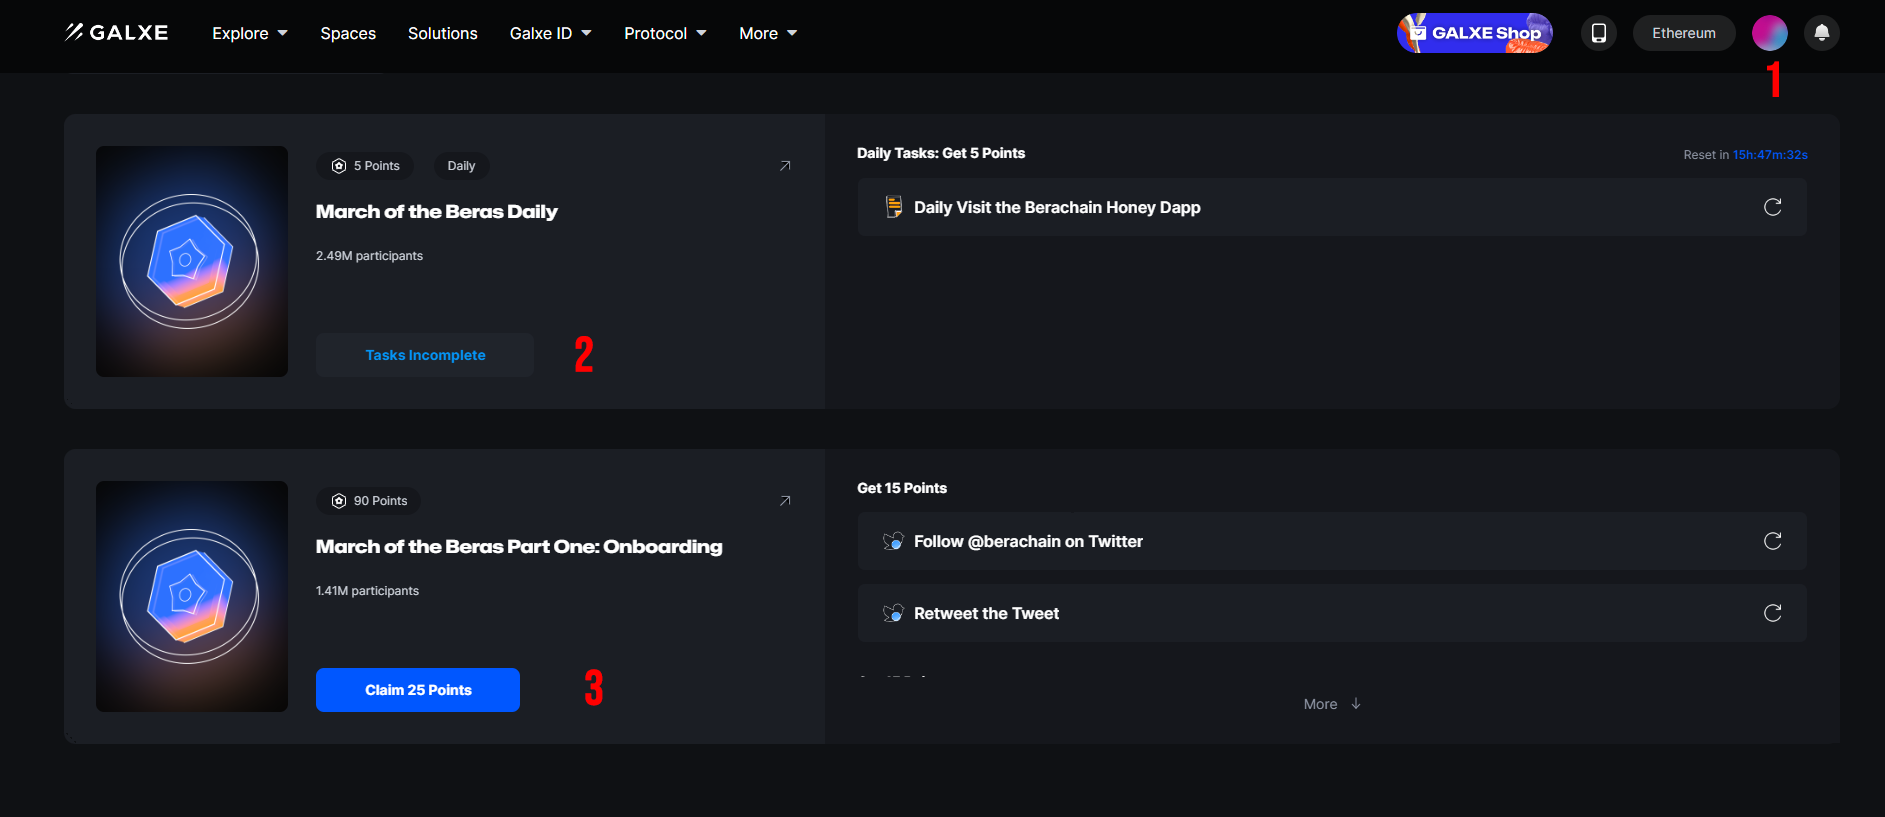This screenshot has height=817, width=1885.
Task: Refresh Retweet the Tweet task
Action: point(1773,613)
